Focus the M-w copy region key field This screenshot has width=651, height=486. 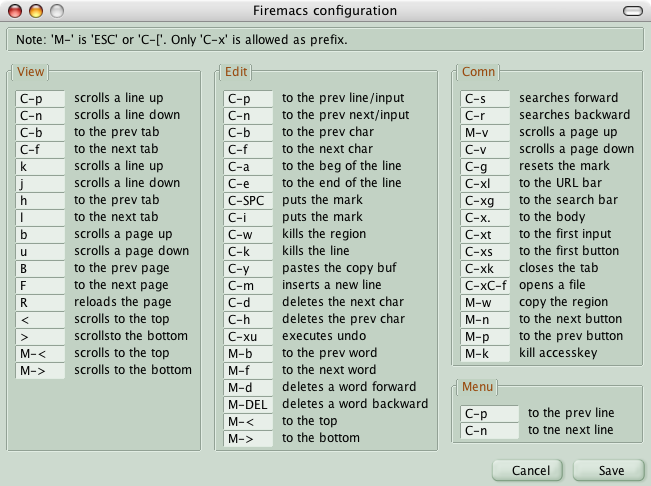(x=485, y=303)
